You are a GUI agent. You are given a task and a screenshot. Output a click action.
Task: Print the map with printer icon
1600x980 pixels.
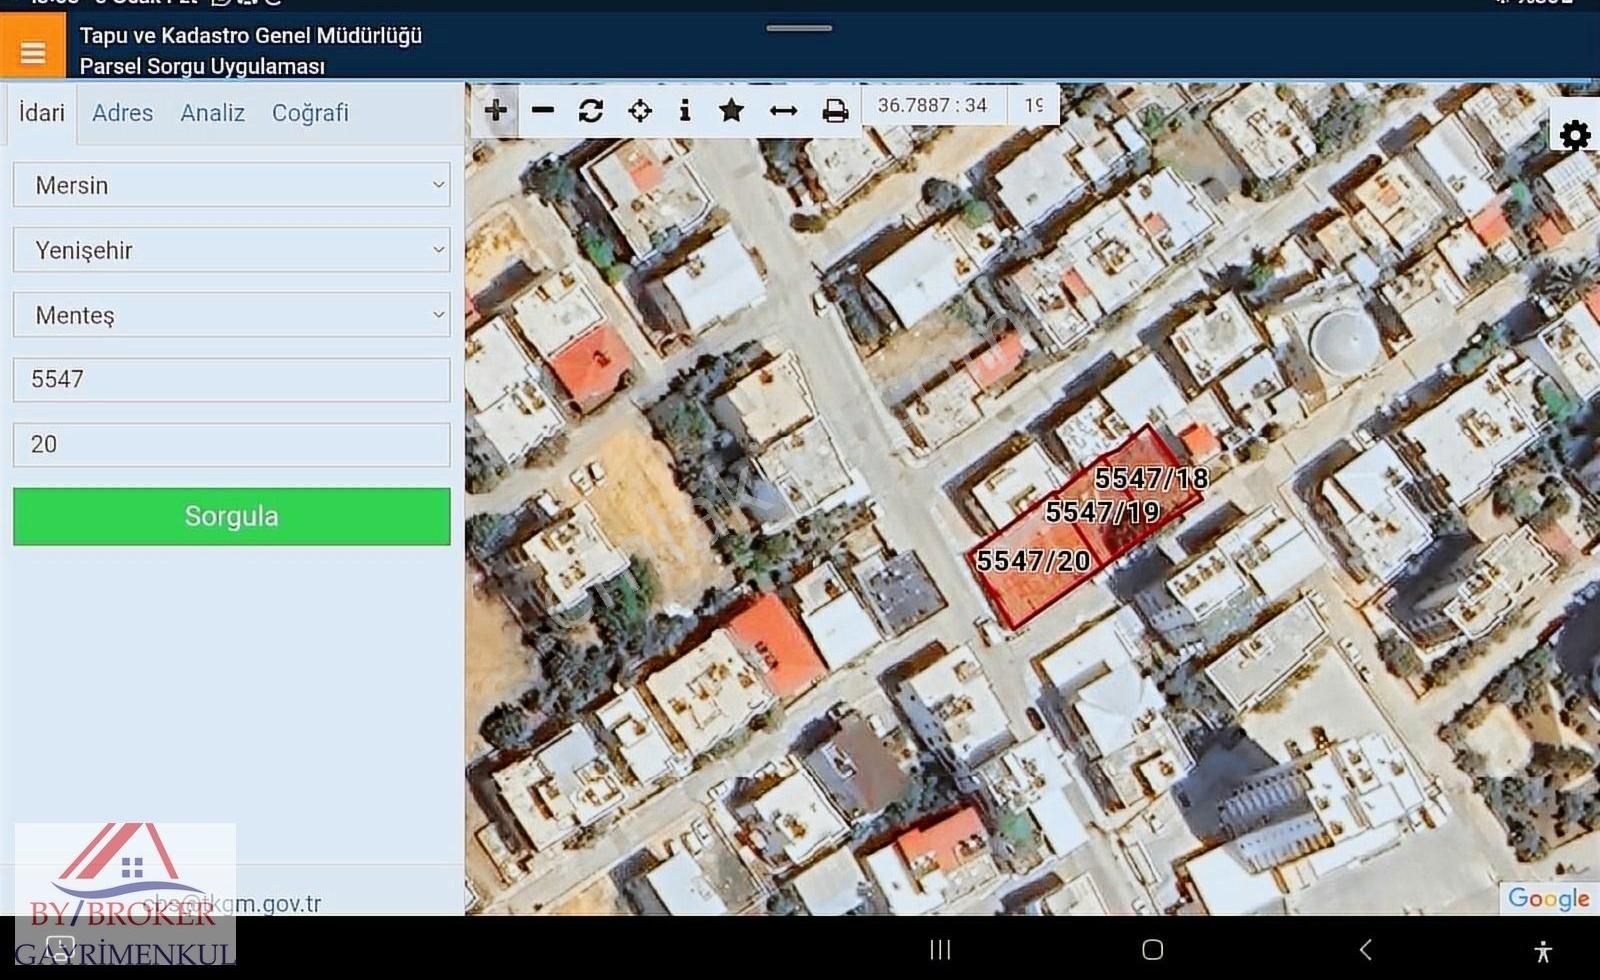pos(835,110)
